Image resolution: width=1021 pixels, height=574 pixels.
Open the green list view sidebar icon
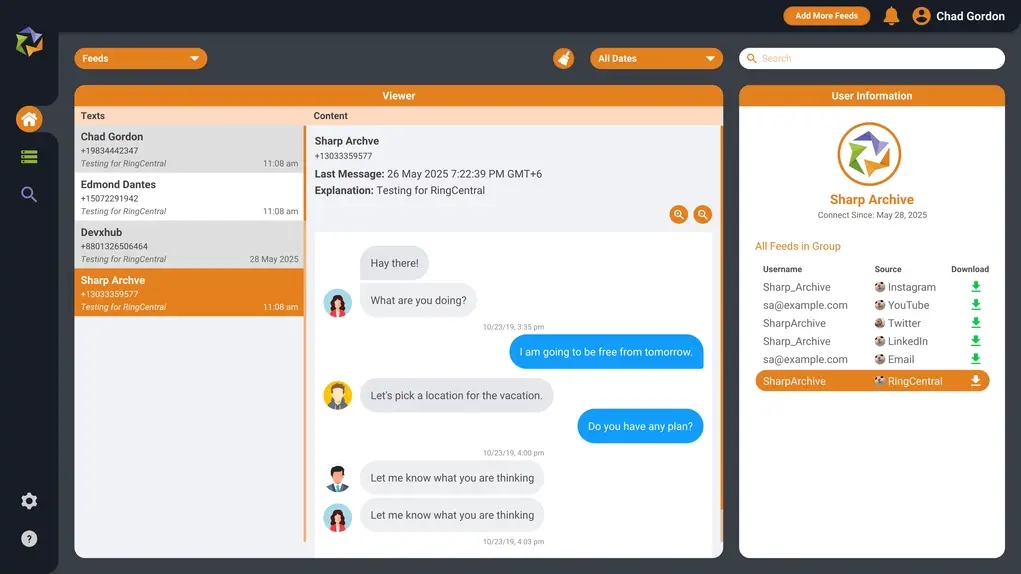29,157
